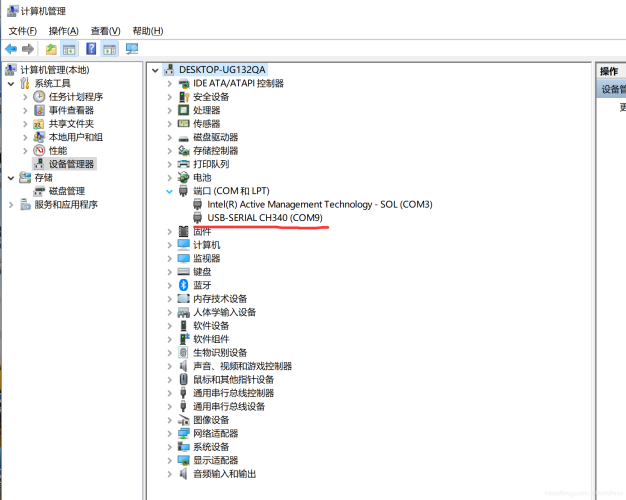
Task: Select 计算机管理(本地) root item
Action: pyautogui.click(x=55, y=70)
